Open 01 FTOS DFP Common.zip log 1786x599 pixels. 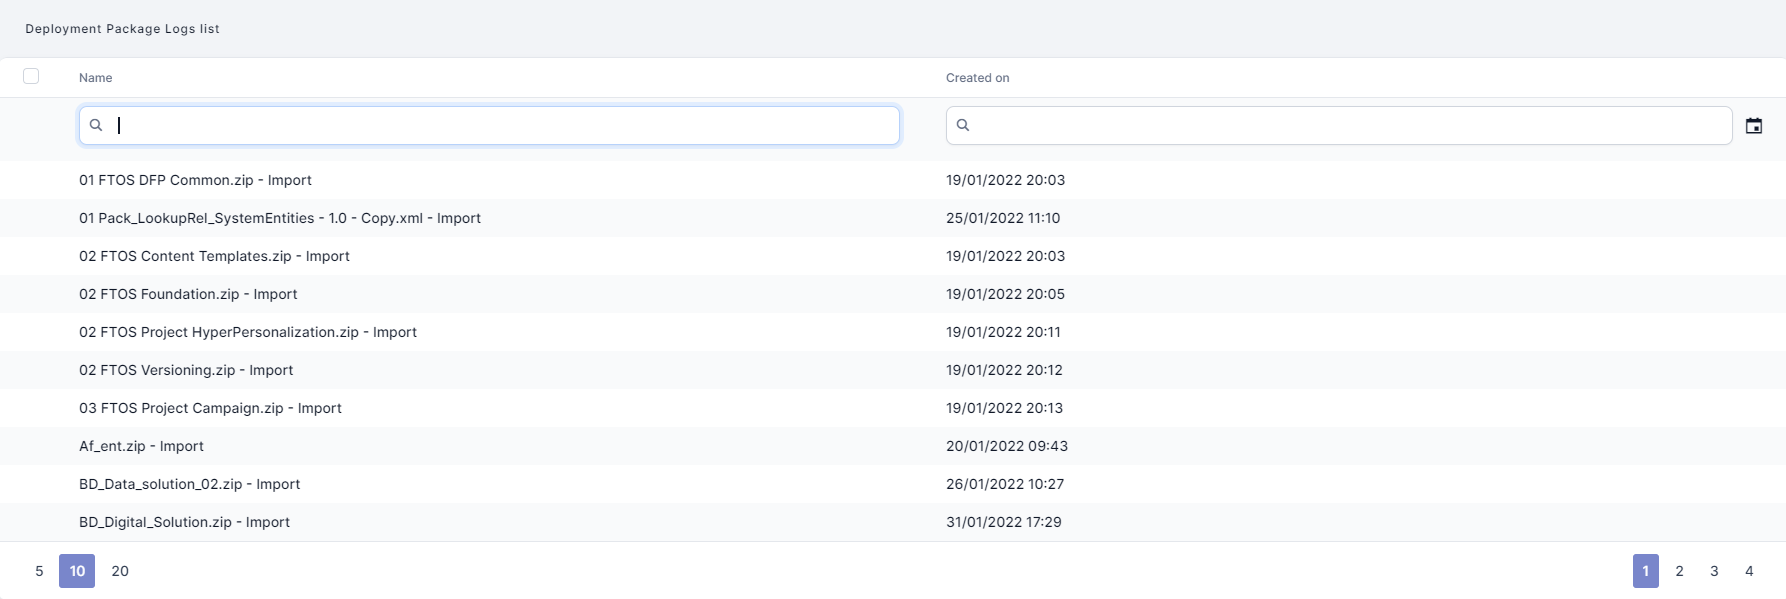tap(195, 180)
